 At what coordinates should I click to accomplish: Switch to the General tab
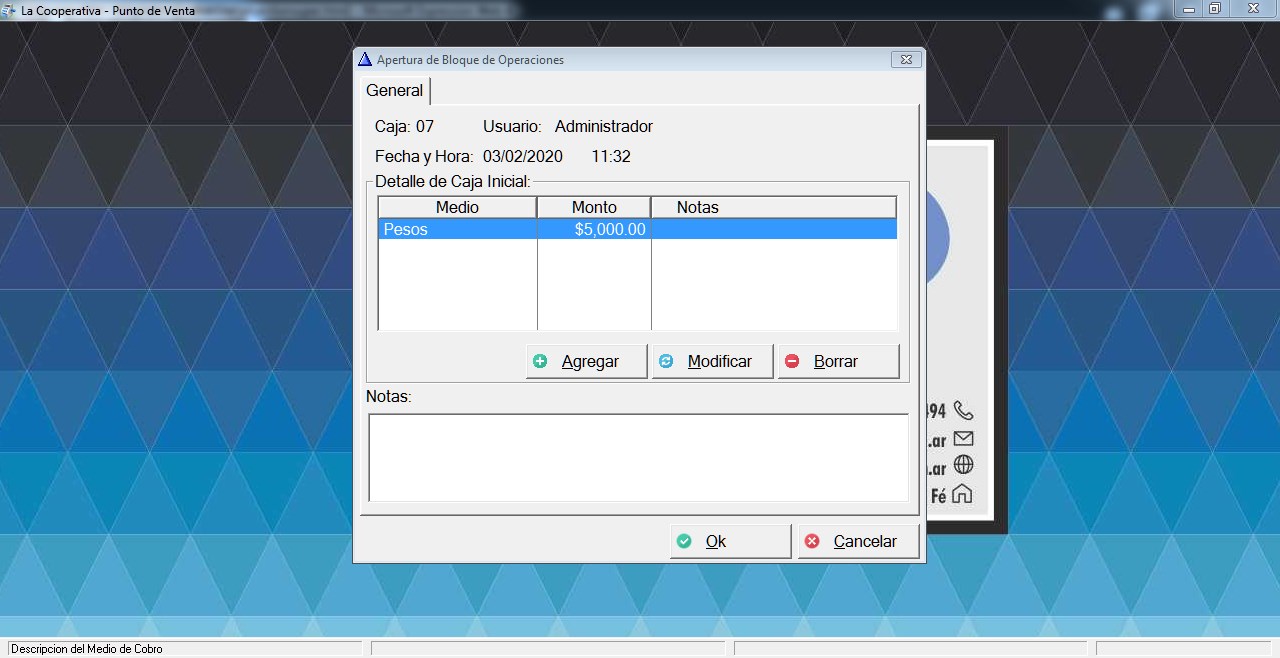395,91
